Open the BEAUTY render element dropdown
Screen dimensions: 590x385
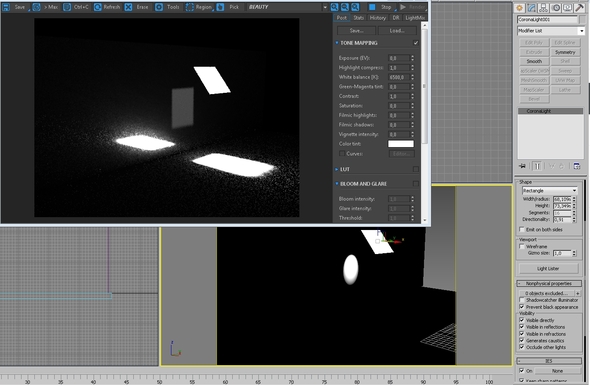[287, 7]
